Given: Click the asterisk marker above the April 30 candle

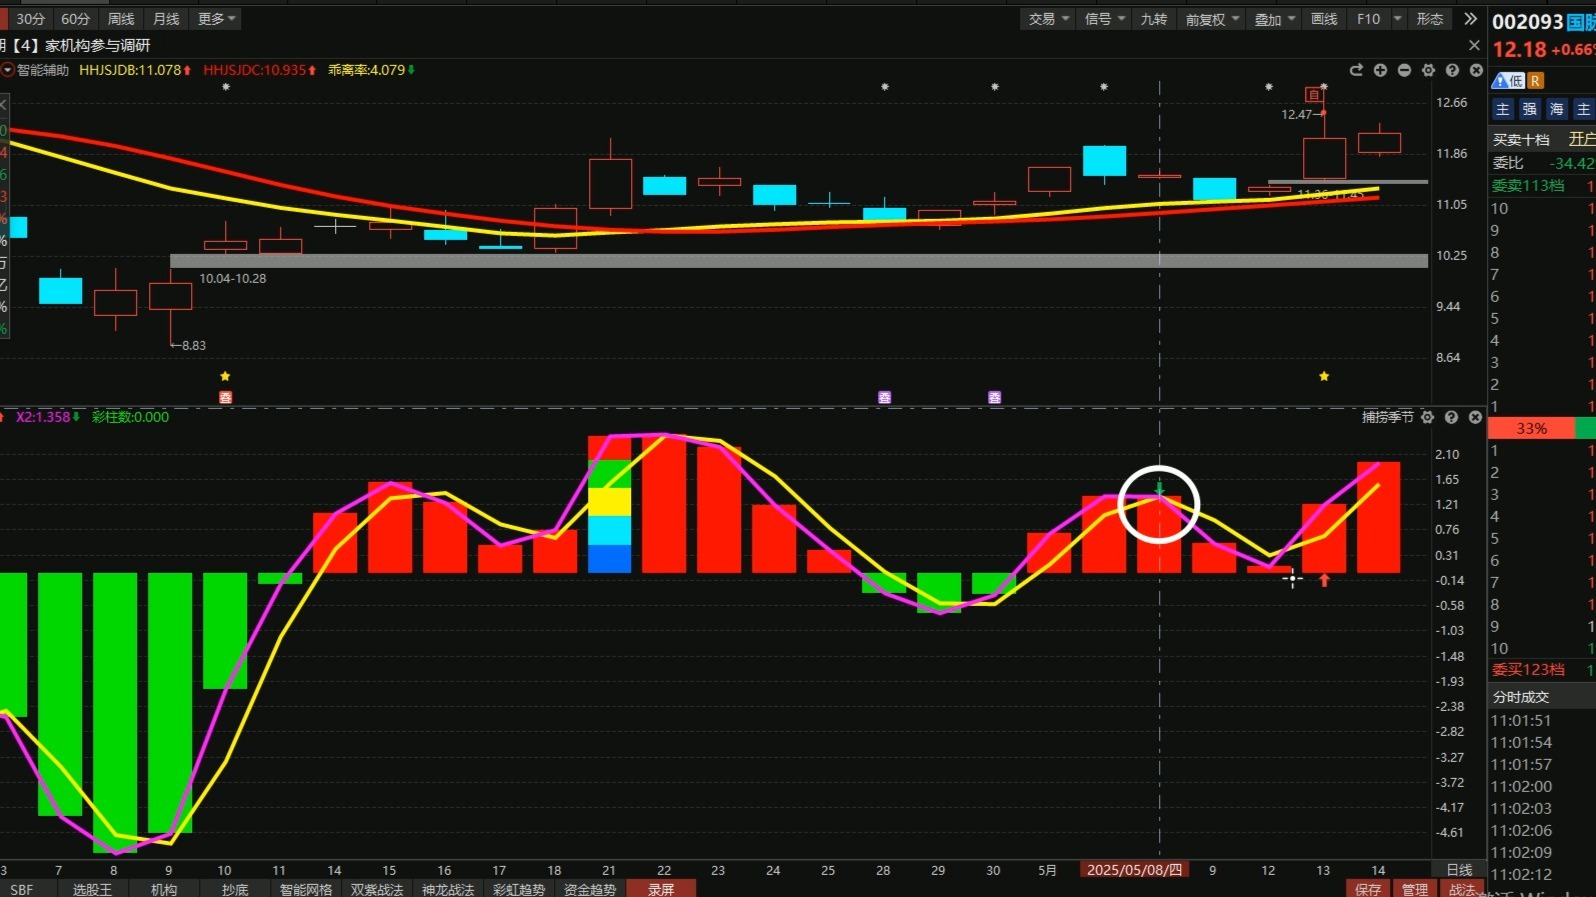Looking at the screenshot, I should [995, 88].
